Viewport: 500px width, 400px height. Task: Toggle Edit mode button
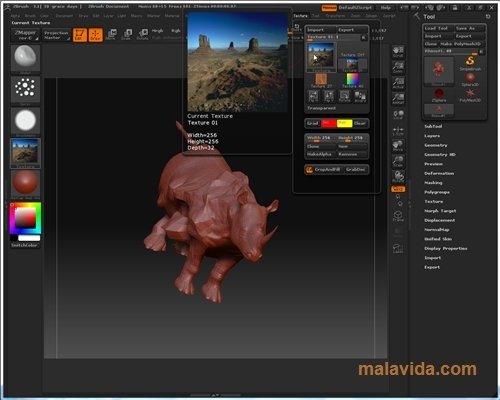click(x=80, y=35)
